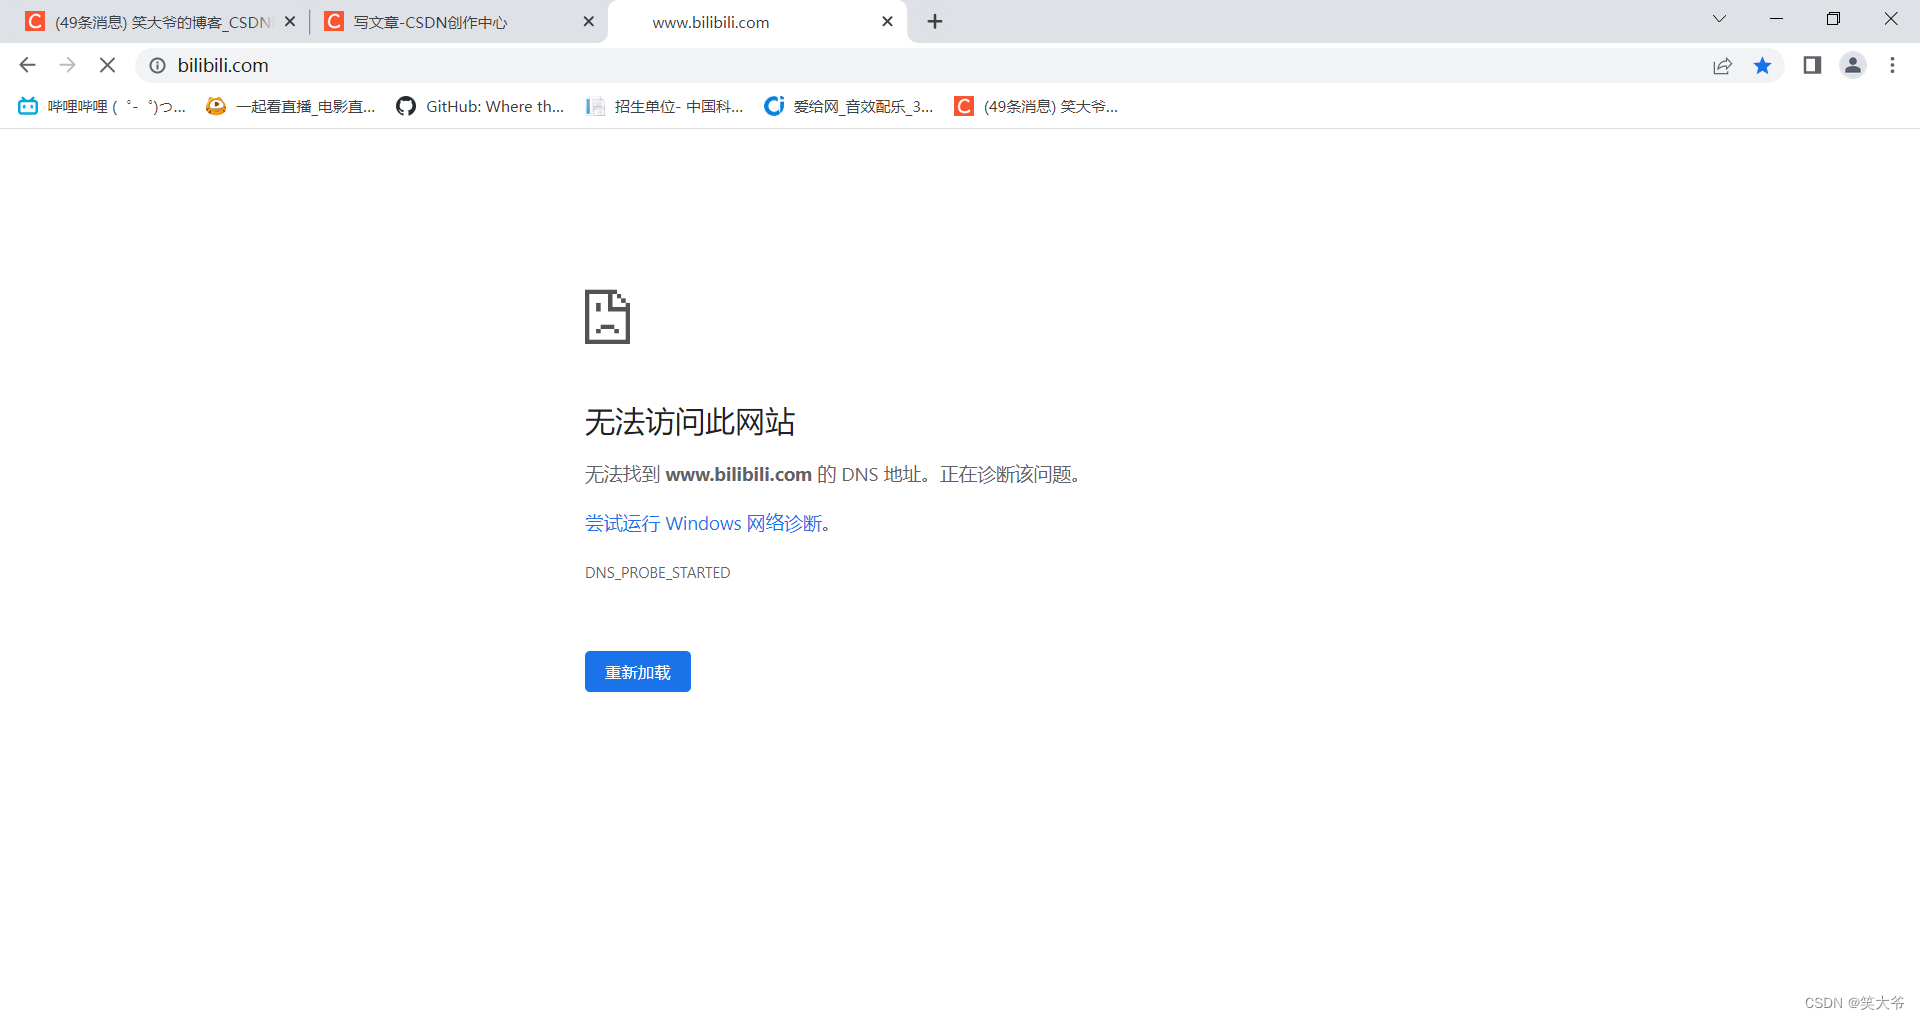The height and width of the screenshot is (1020, 1920).
Task: Stop loading the bilibili page
Action: 108,65
